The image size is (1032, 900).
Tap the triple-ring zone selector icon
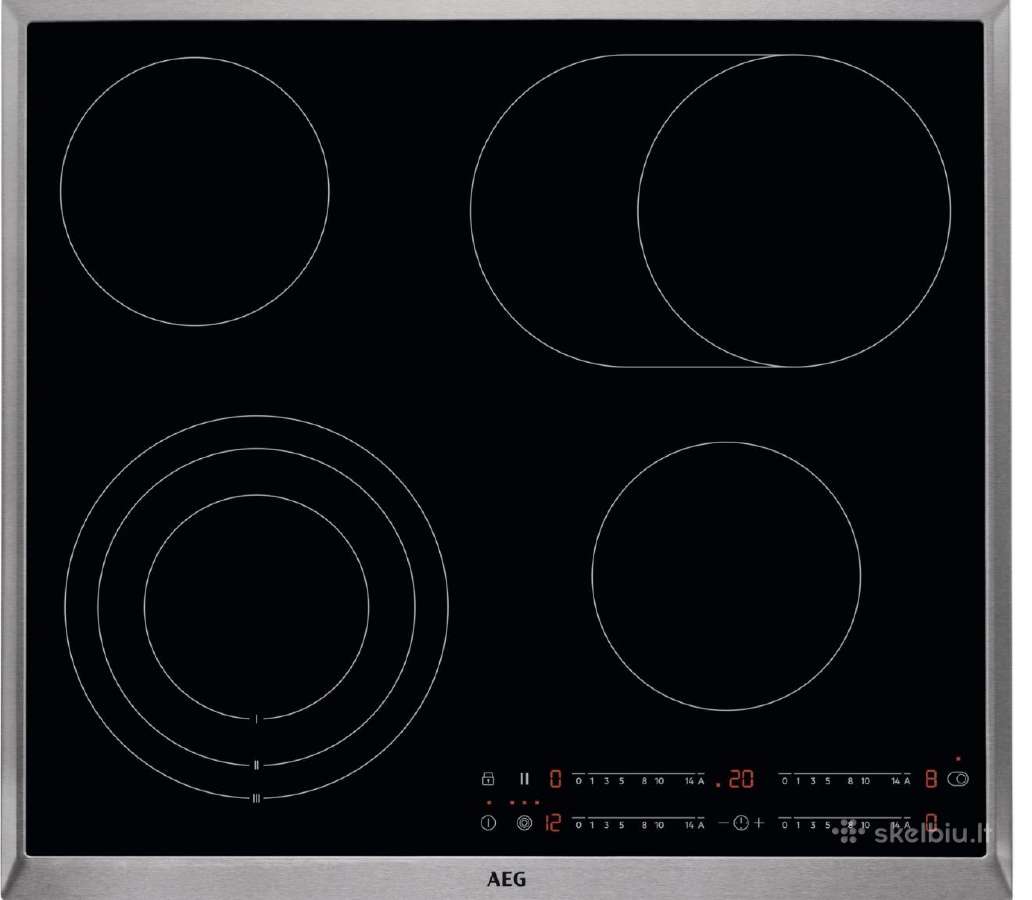[525, 823]
